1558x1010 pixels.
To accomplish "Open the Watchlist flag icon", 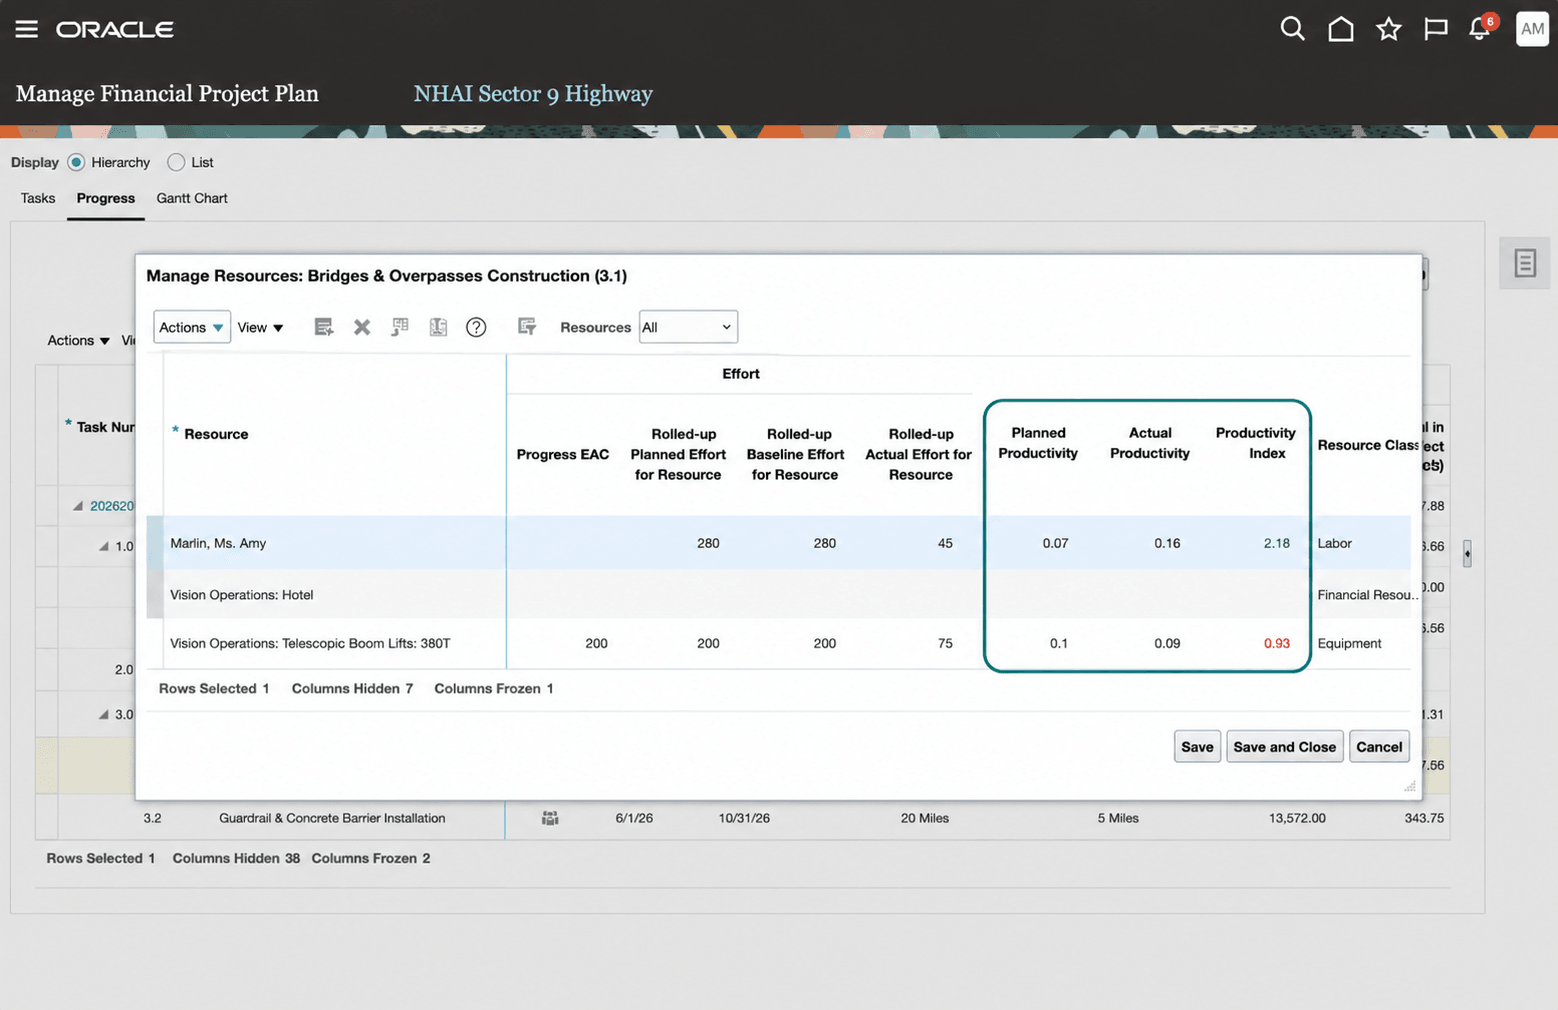I will click(x=1436, y=29).
